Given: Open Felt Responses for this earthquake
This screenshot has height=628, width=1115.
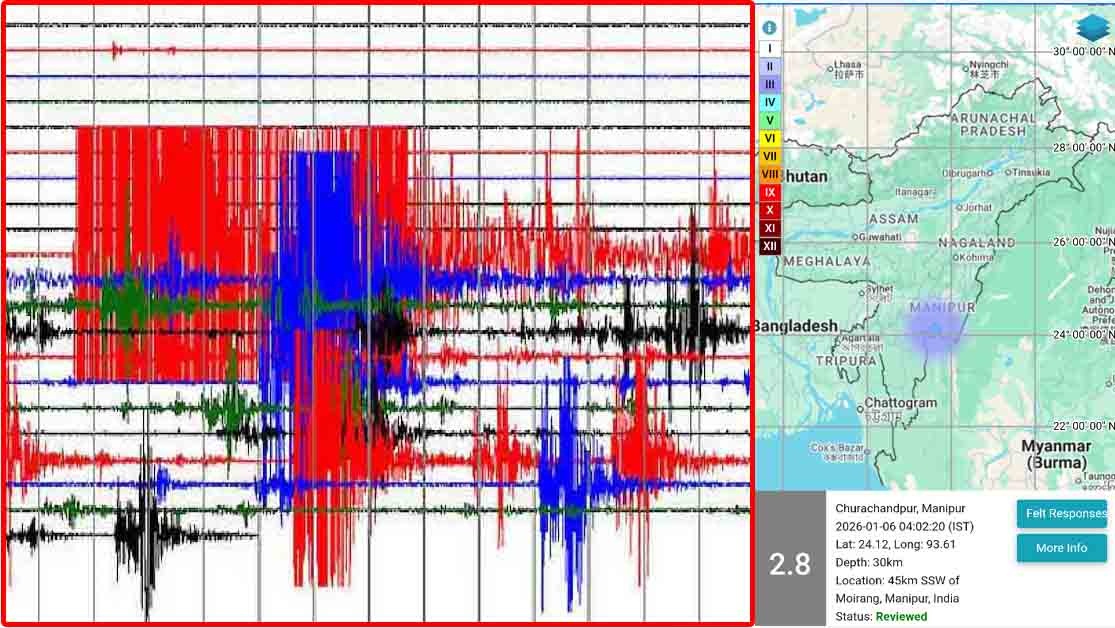Looking at the screenshot, I should point(1061,513).
